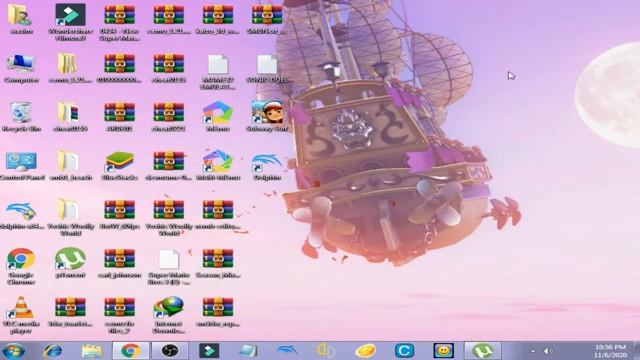Select the Yoshis Woolly World folder
640x360 pixels.
click(70, 217)
